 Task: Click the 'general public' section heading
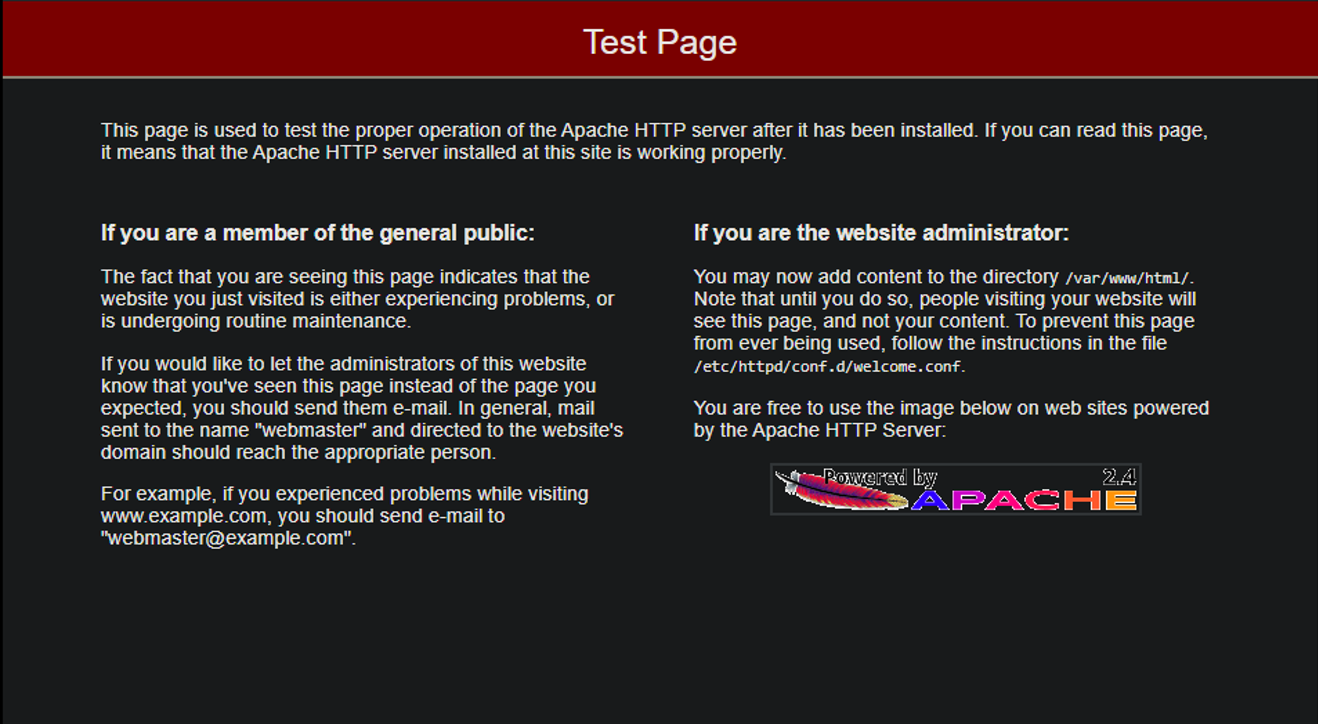[317, 232]
